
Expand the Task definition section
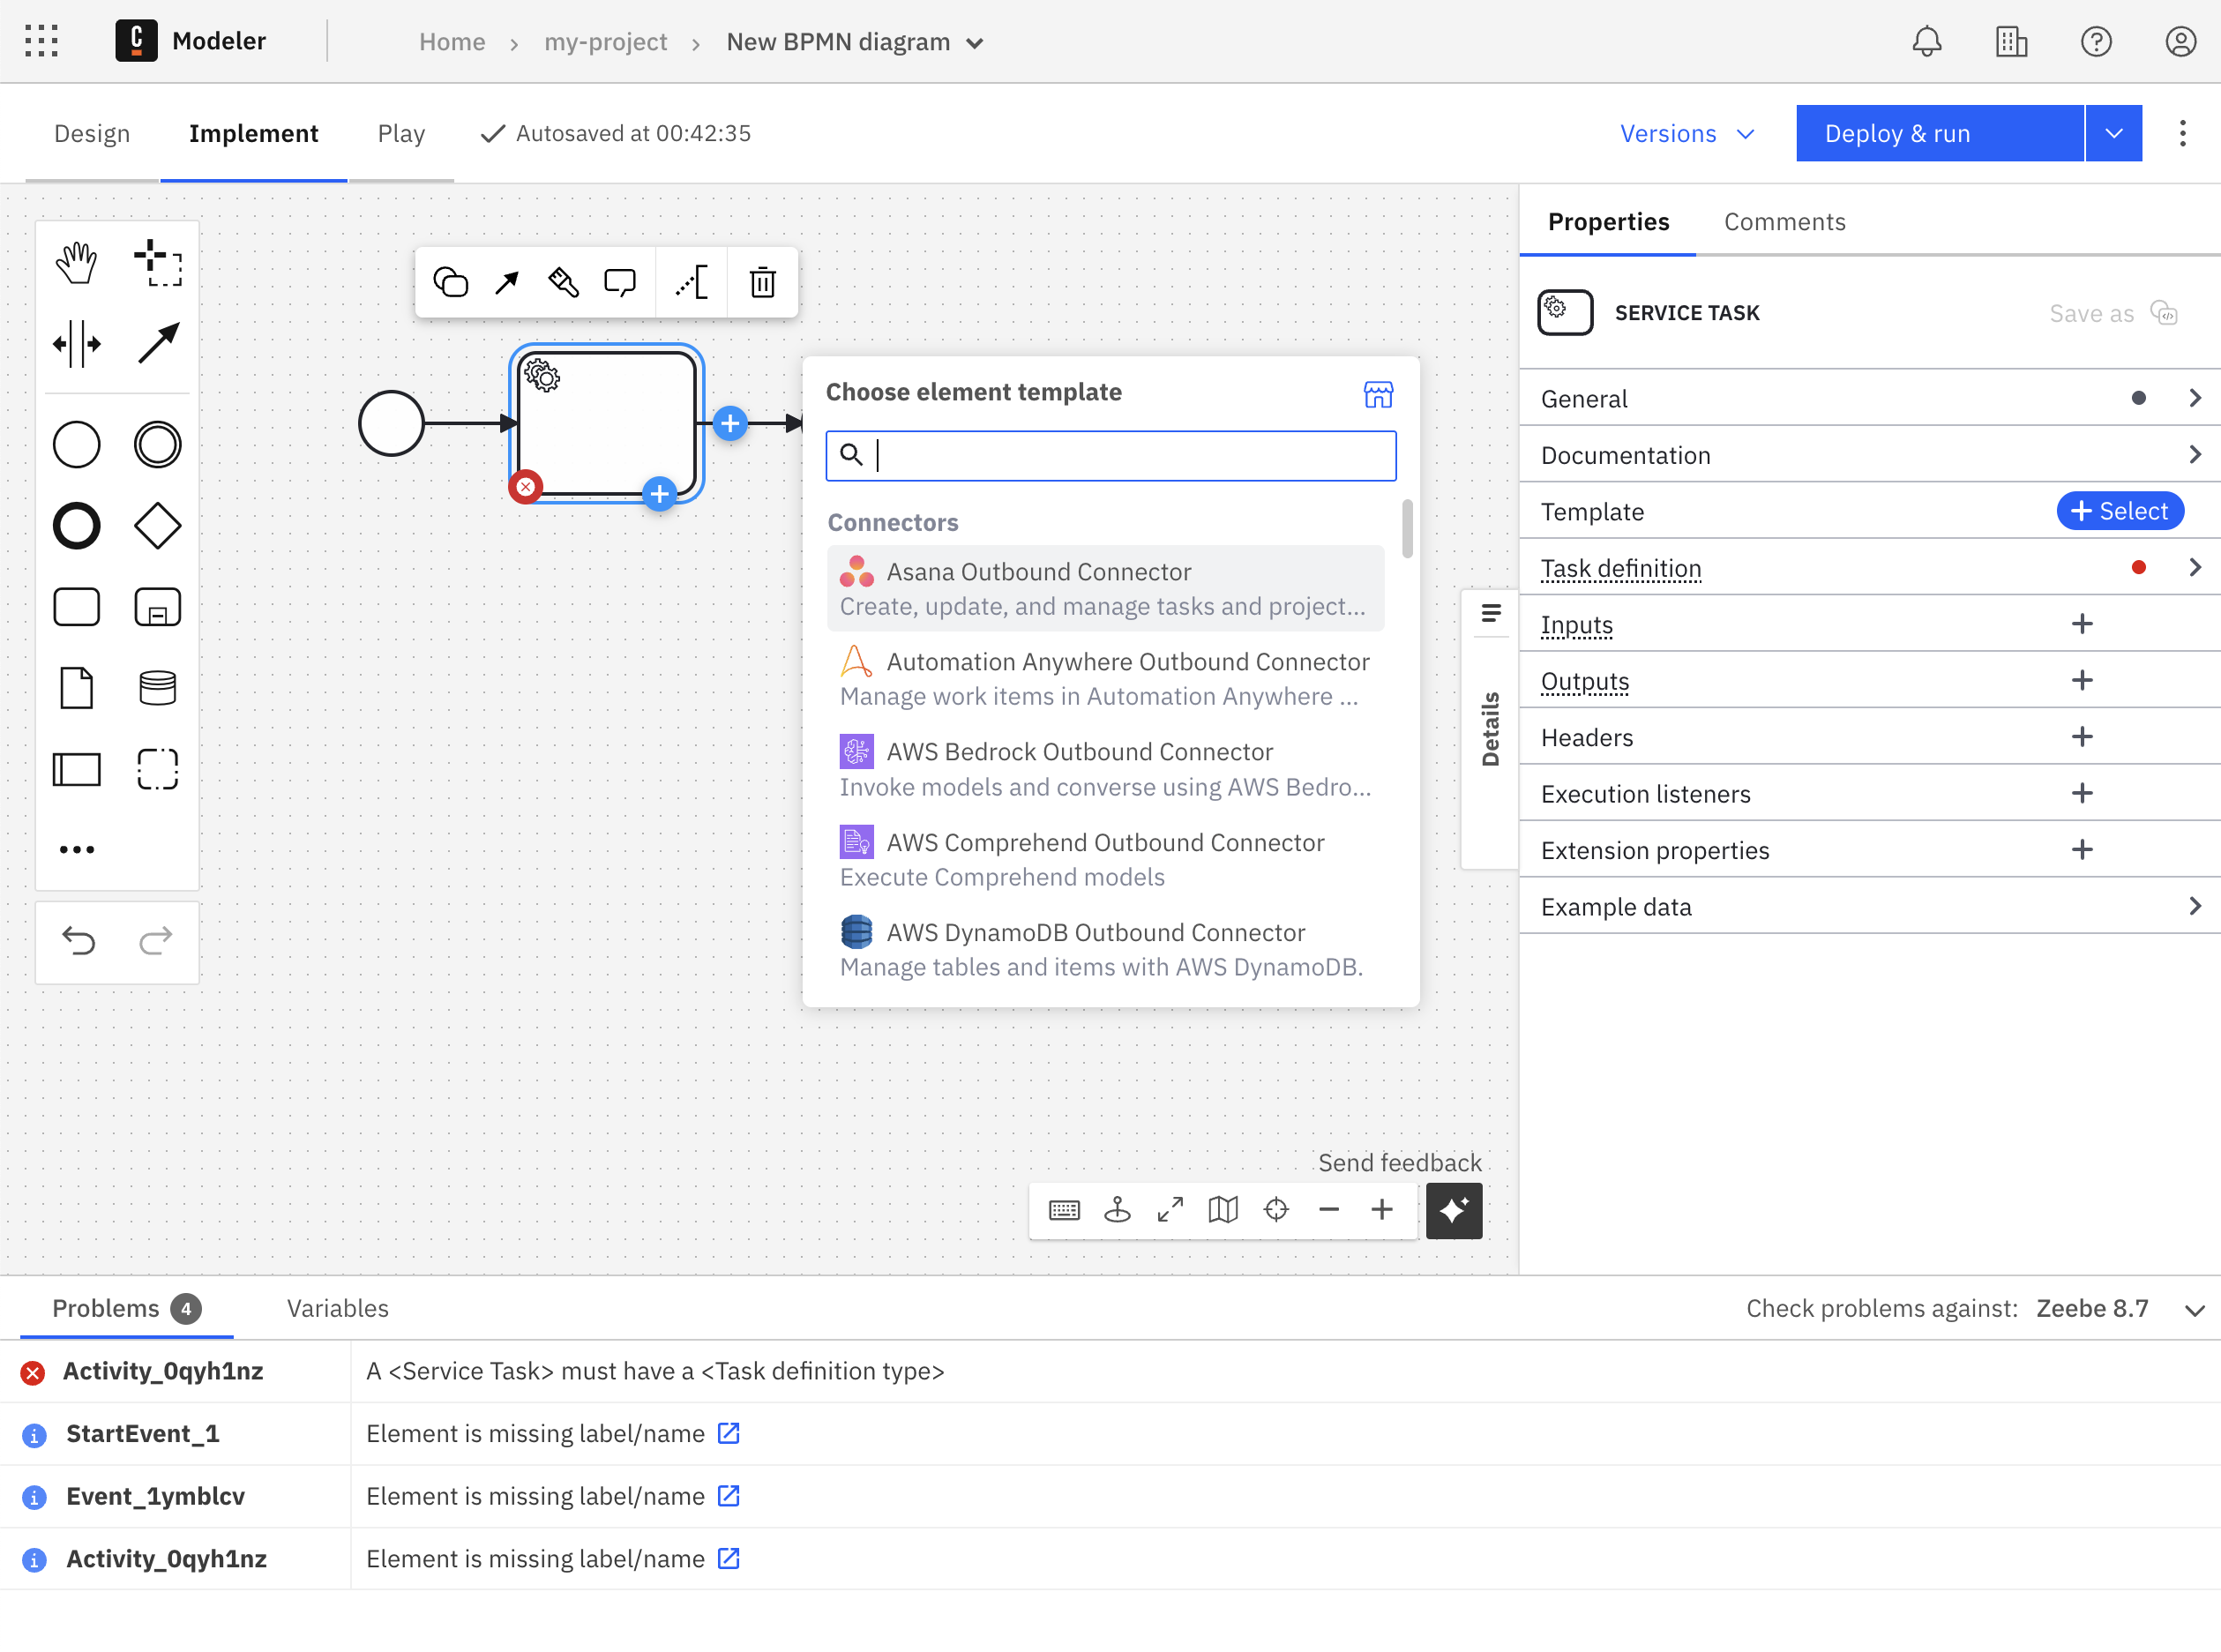[x=1870, y=568]
